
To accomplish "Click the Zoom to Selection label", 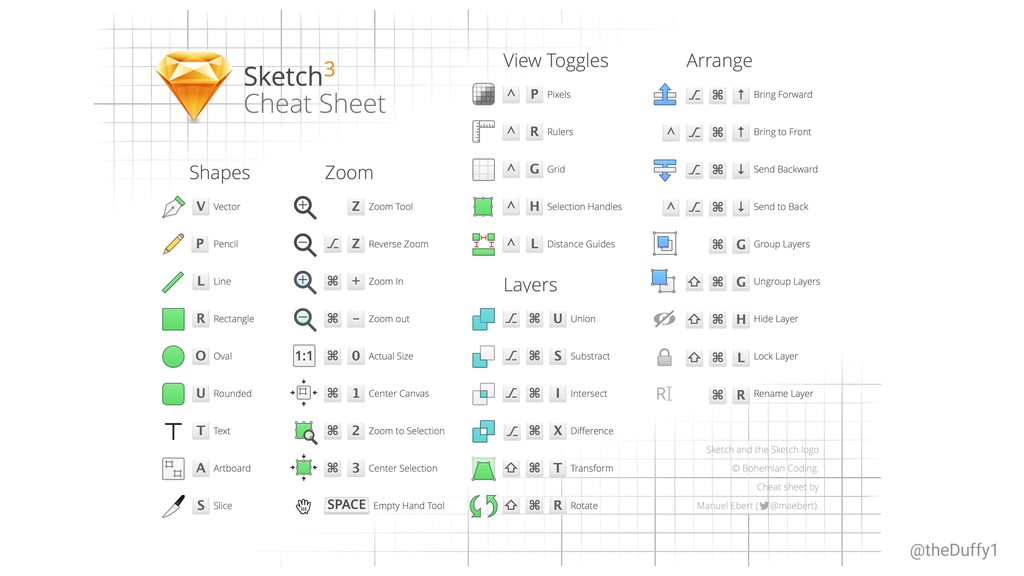I will (x=406, y=431).
